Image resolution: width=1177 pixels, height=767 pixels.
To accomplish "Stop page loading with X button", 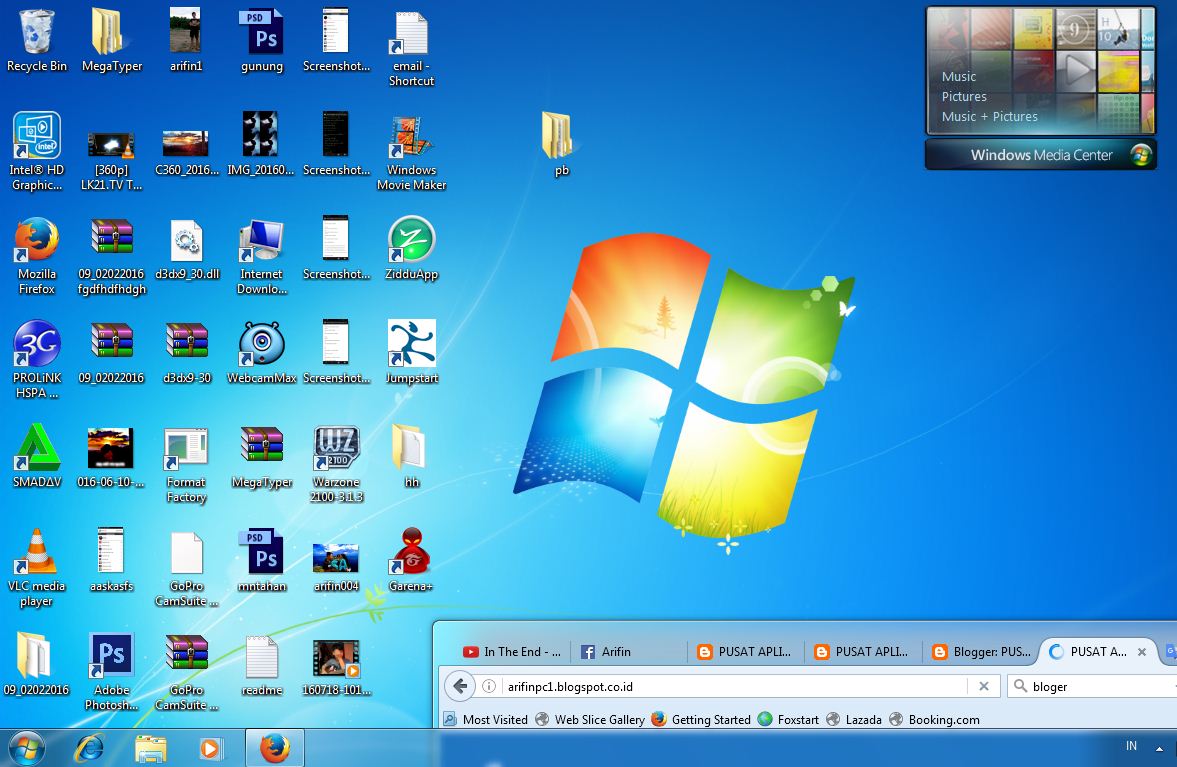I will click(x=983, y=686).
